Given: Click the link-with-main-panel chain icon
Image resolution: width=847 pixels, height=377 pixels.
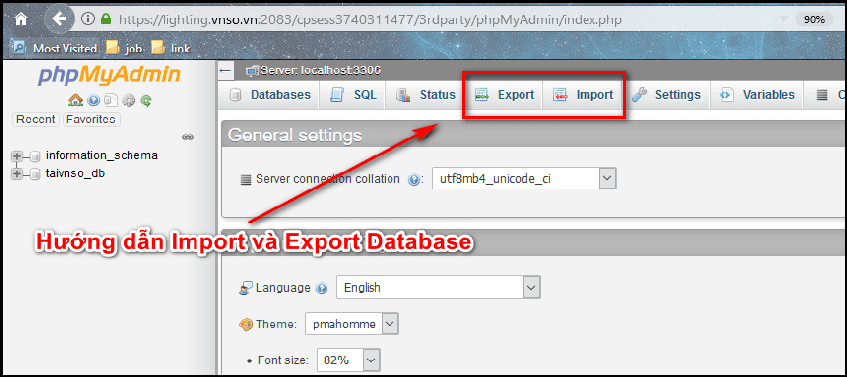Looking at the screenshot, I should click(187, 137).
